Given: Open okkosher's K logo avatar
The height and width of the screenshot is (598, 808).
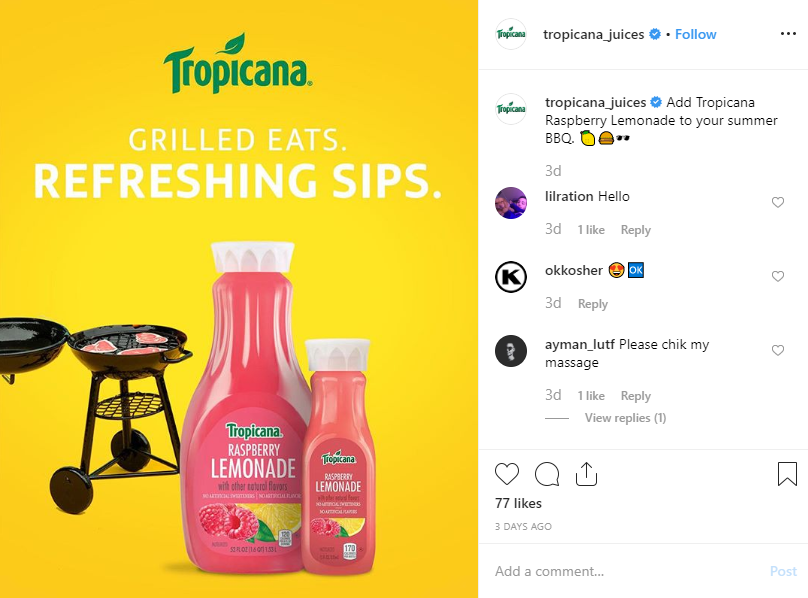Looking at the screenshot, I should click(511, 277).
